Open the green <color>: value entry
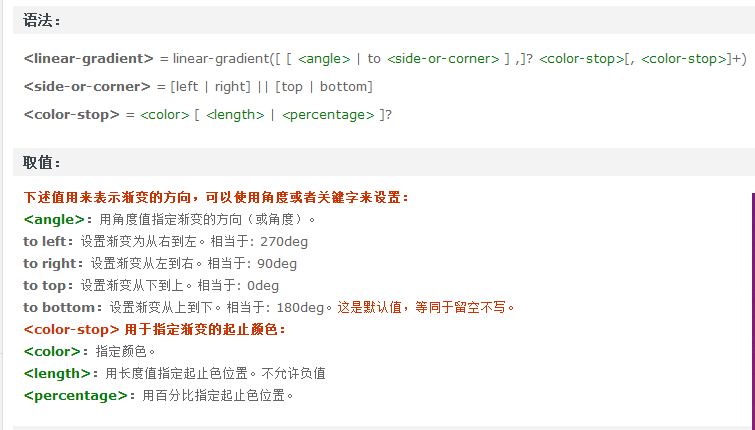755x430 pixels. coord(52,351)
